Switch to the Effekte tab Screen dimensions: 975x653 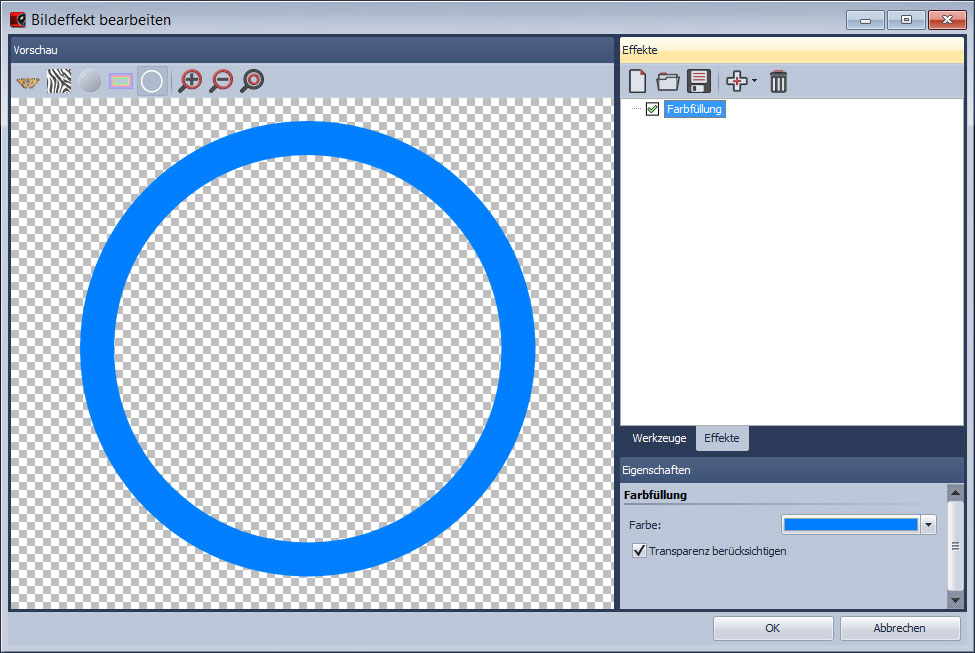click(721, 439)
